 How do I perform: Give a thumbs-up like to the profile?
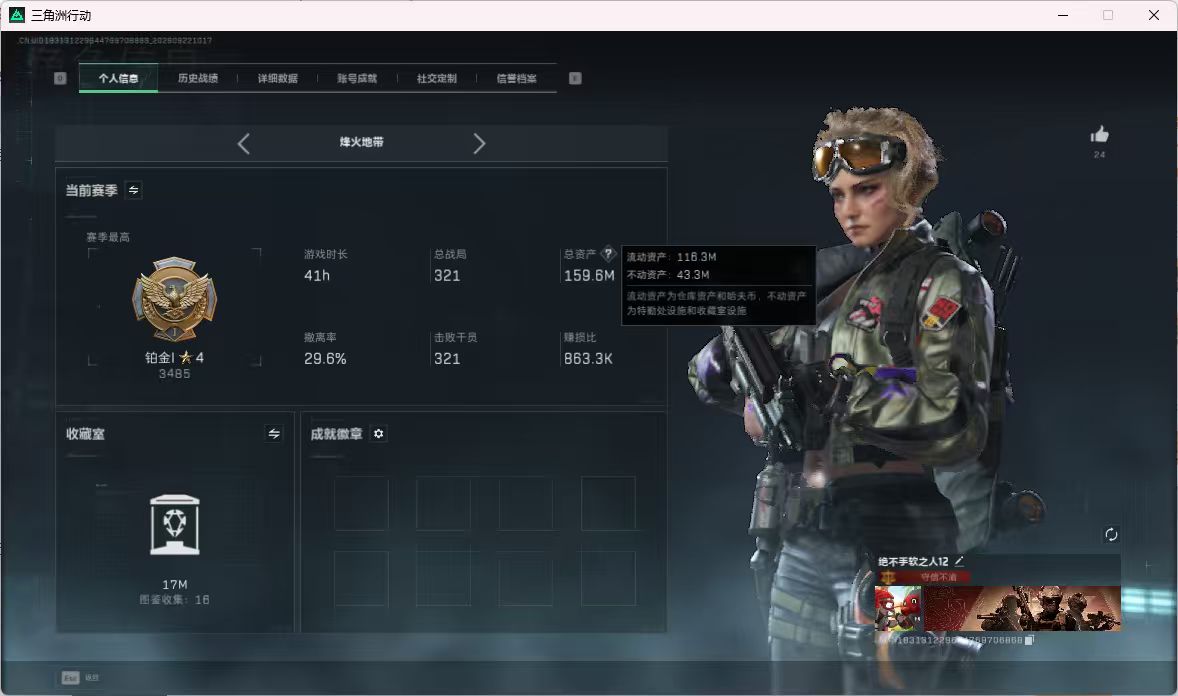[x=1099, y=135]
